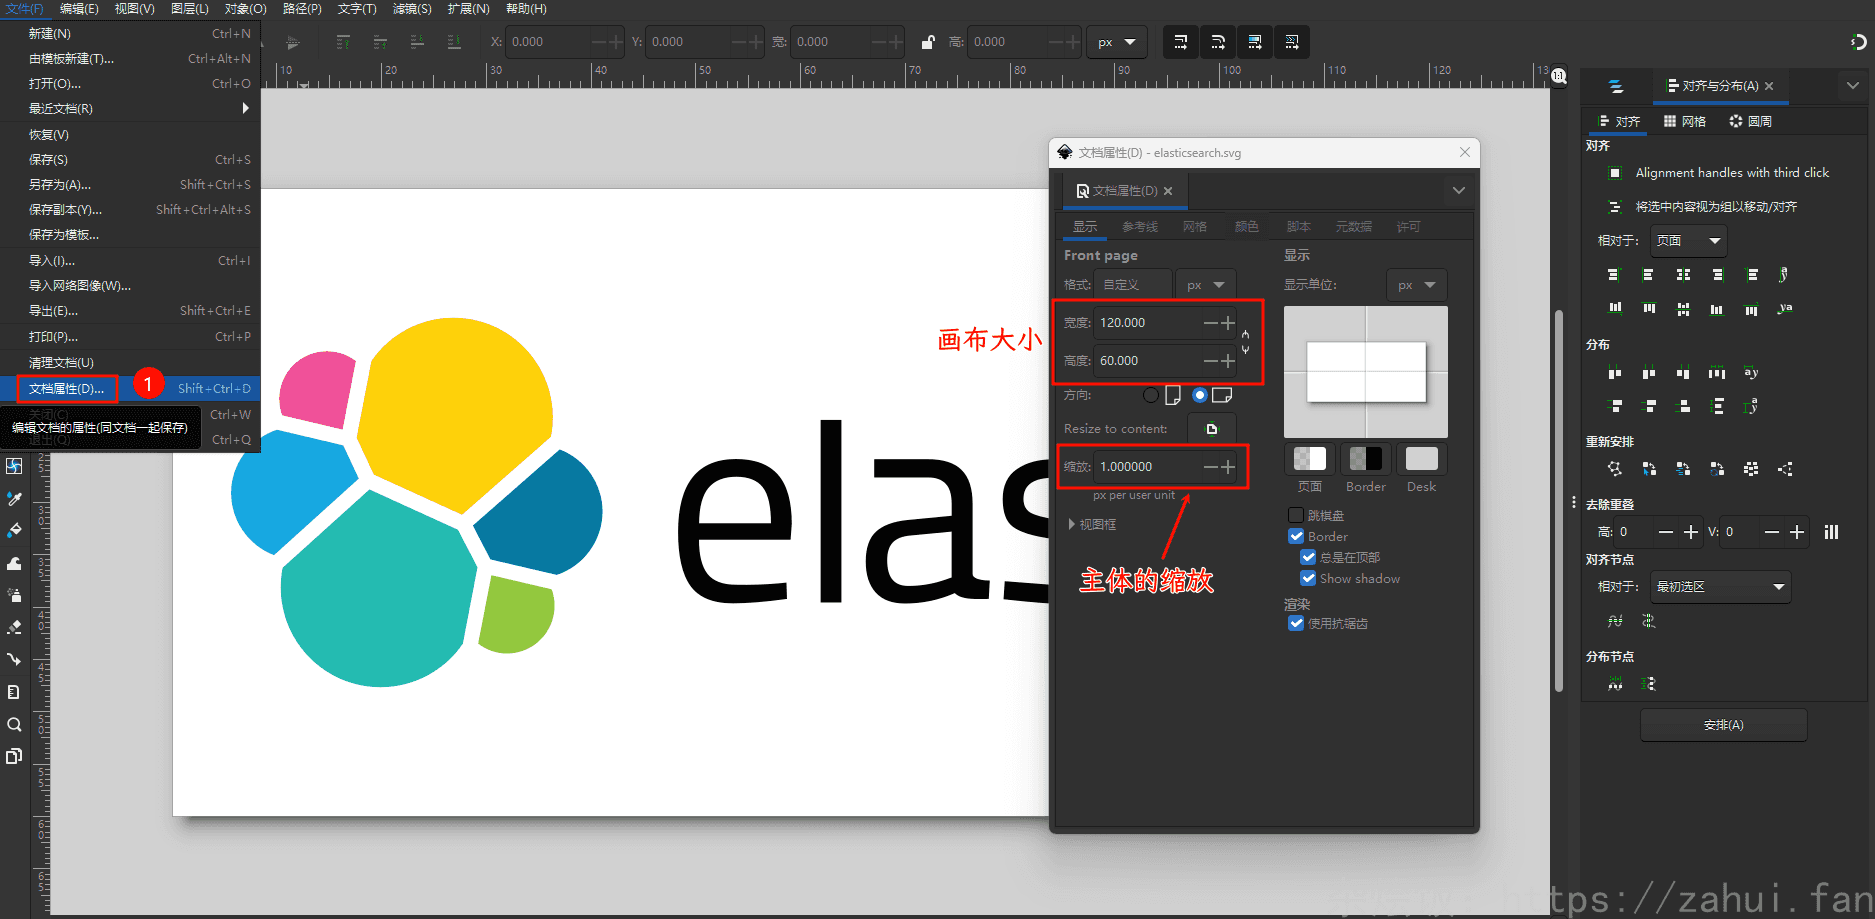Expand the 视图框 viewbox section
This screenshot has width=1875, height=919.
coord(1072,524)
